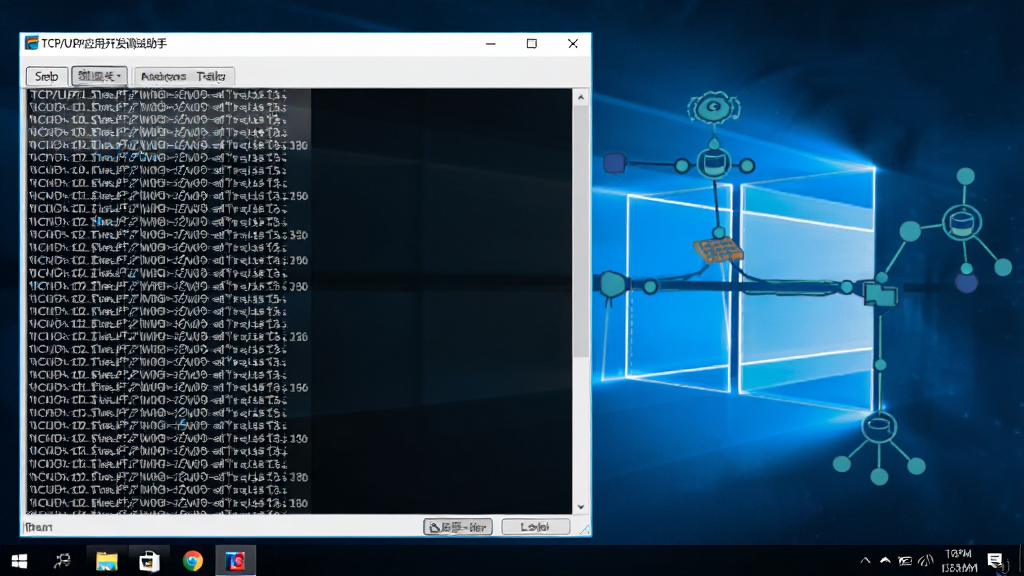Maximize the TCP/UDP window
The image size is (1024, 576).
tap(532, 44)
